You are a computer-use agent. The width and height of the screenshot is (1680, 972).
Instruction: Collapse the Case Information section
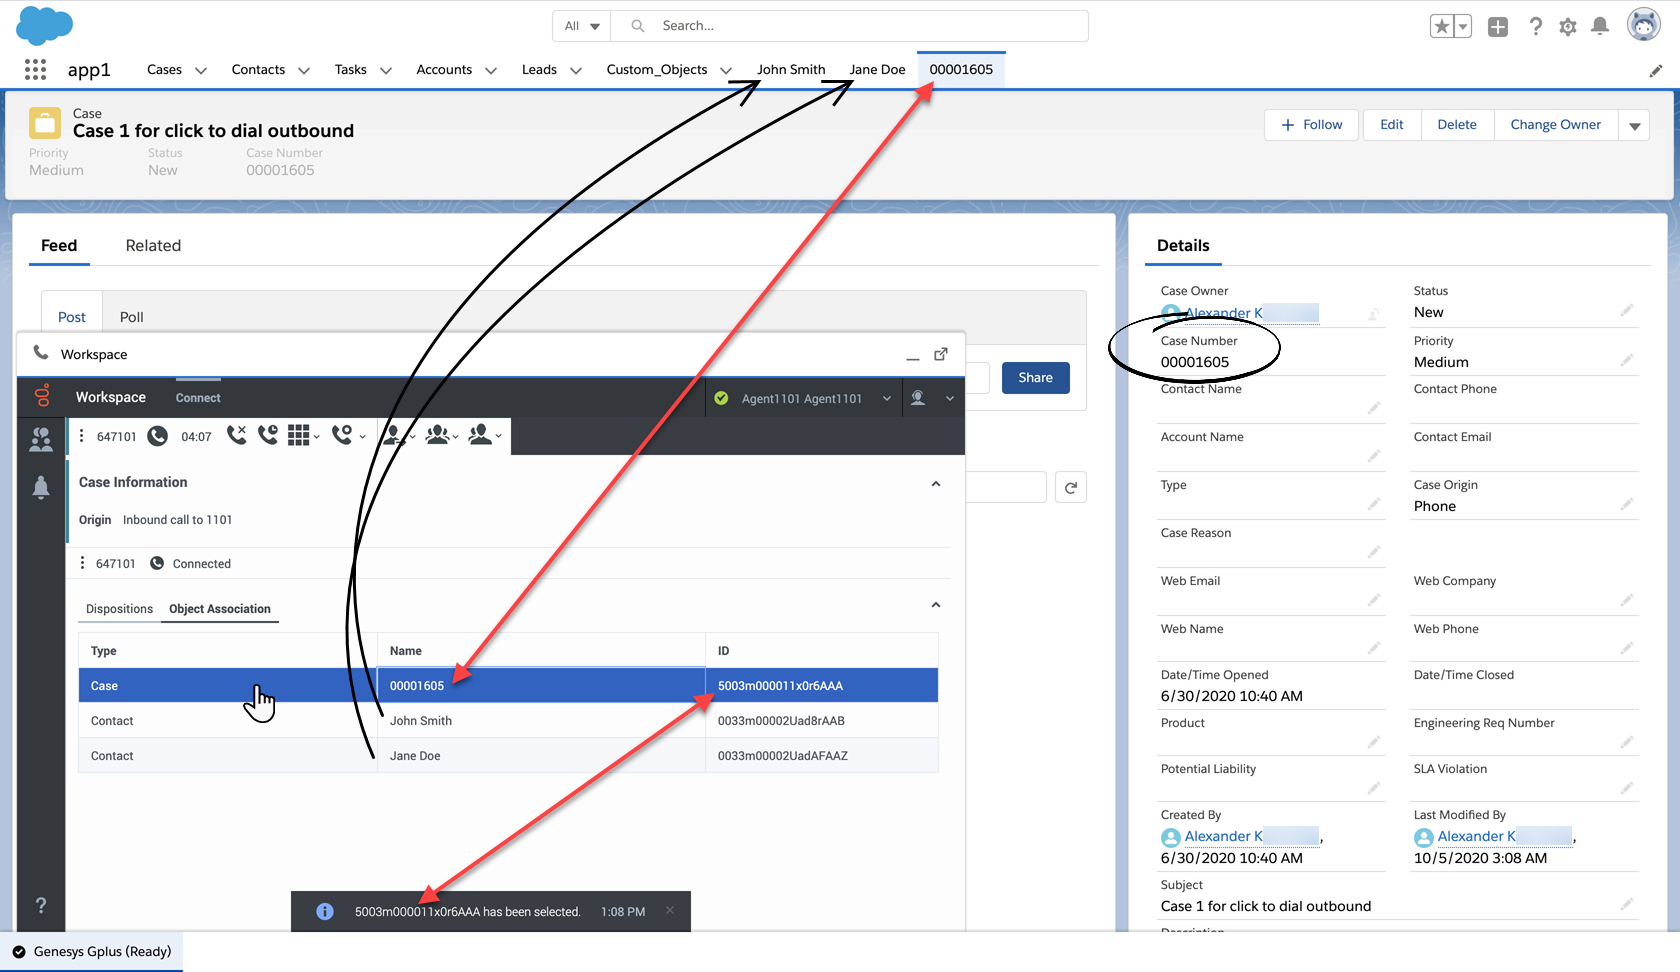click(x=936, y=484)
